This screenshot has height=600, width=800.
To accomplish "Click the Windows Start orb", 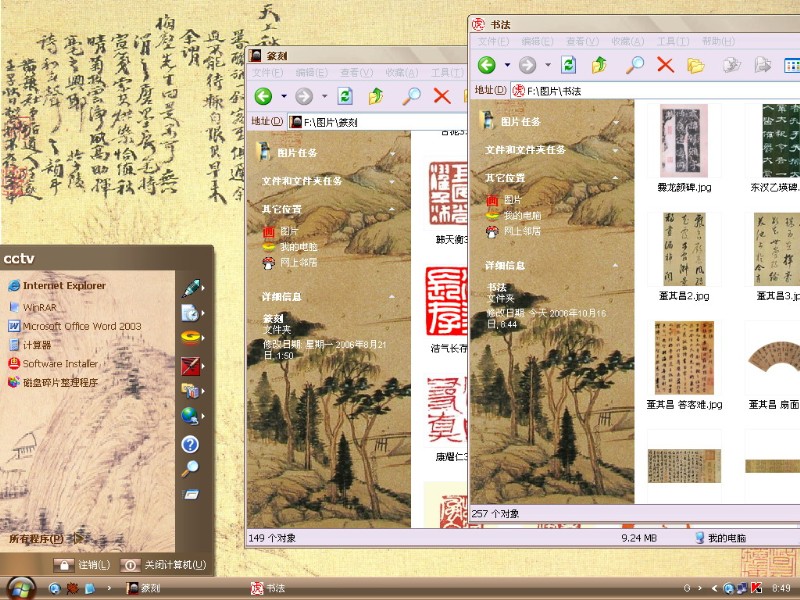I will [20, 588].
